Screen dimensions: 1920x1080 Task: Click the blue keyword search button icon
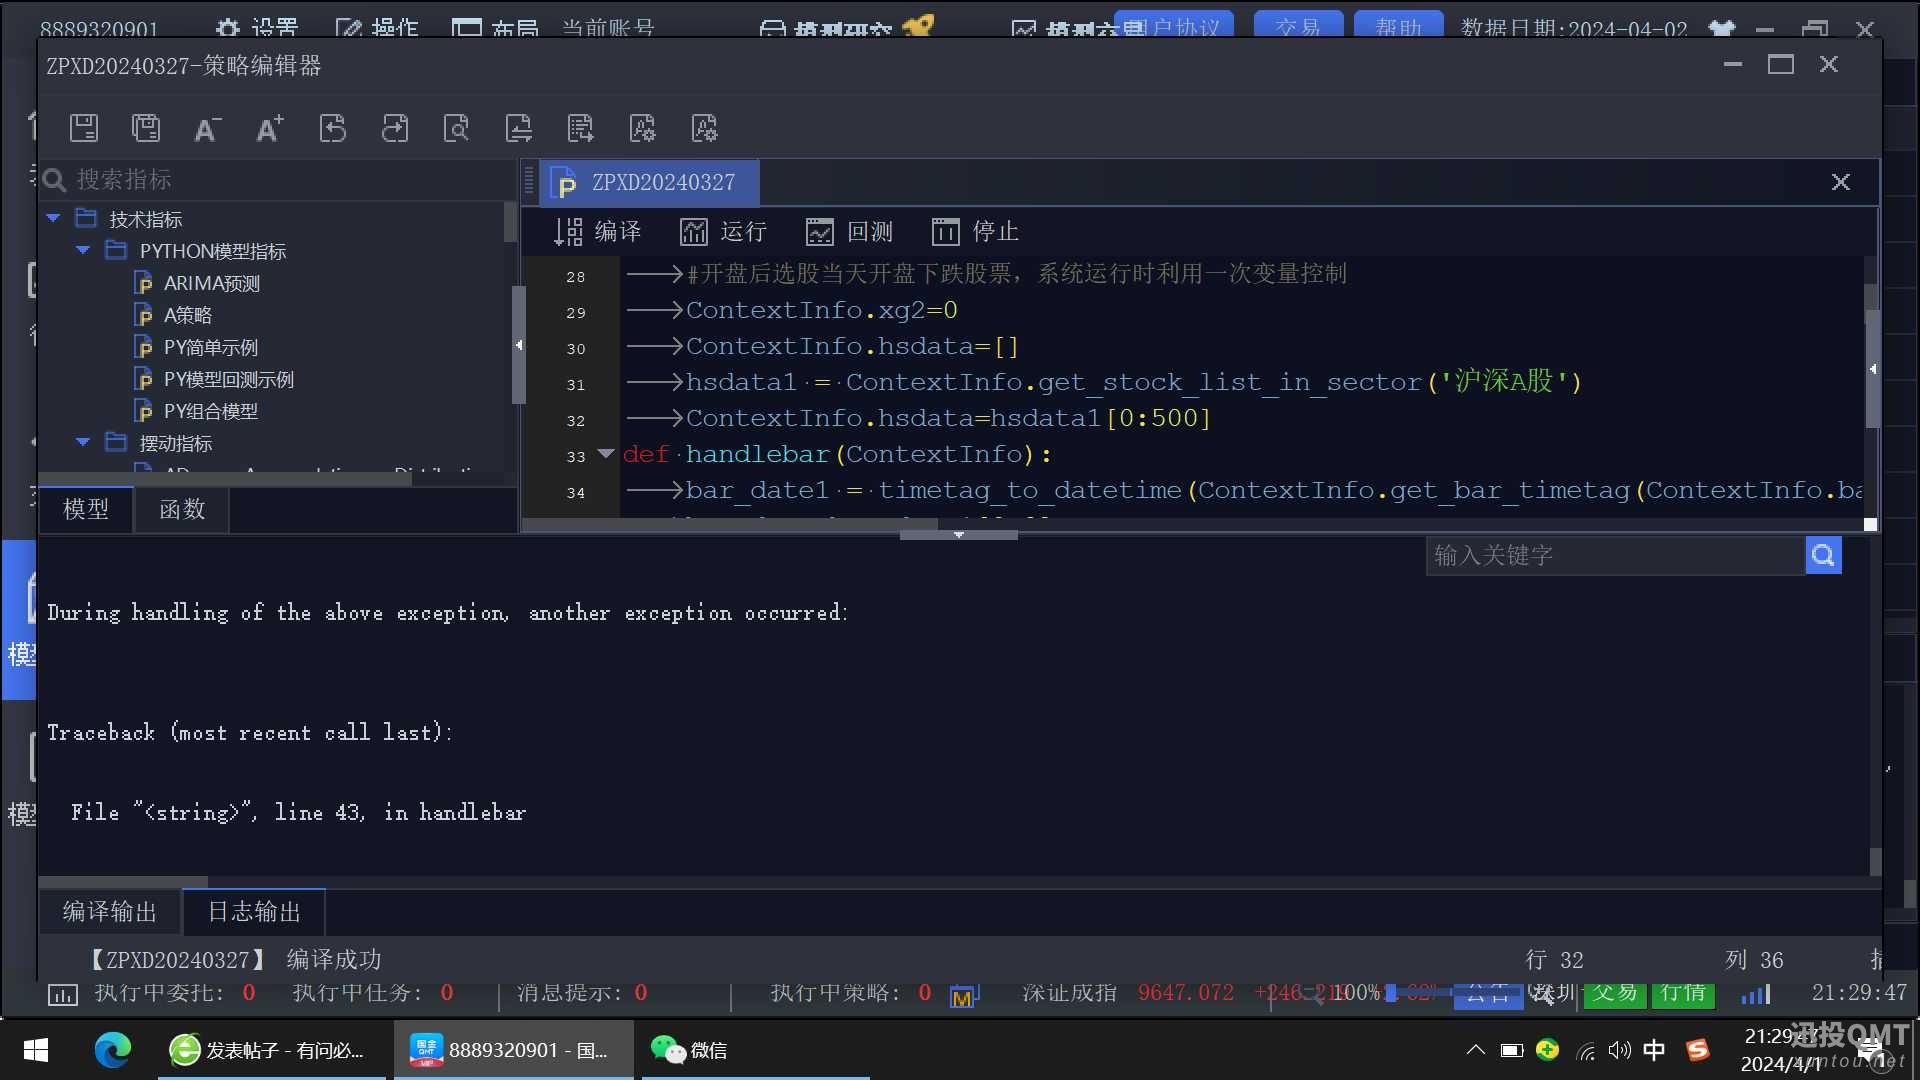(x=1823, y=555)
